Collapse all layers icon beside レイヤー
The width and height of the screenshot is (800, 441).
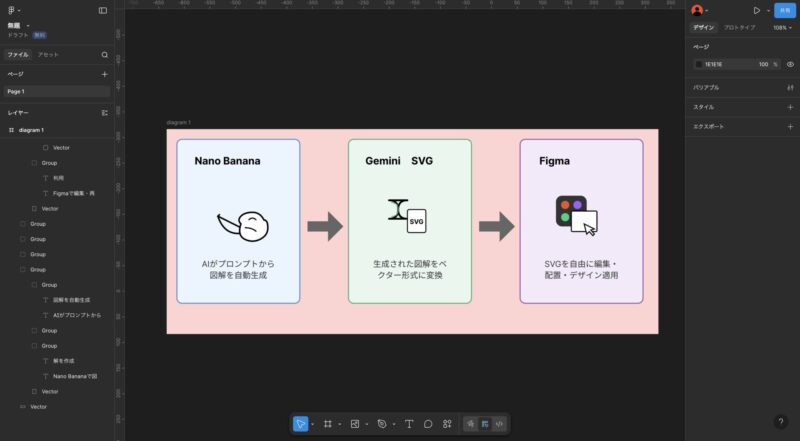(105, 113)
